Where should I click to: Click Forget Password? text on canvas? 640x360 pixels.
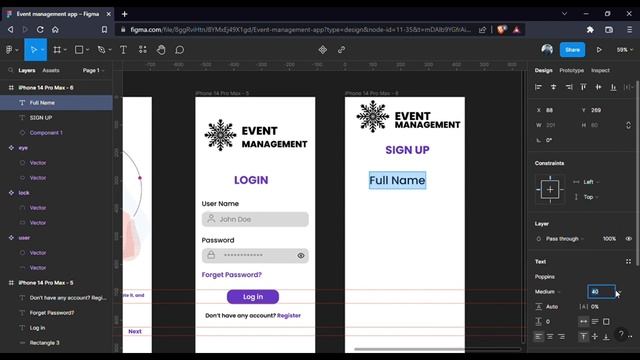[231, 275]
